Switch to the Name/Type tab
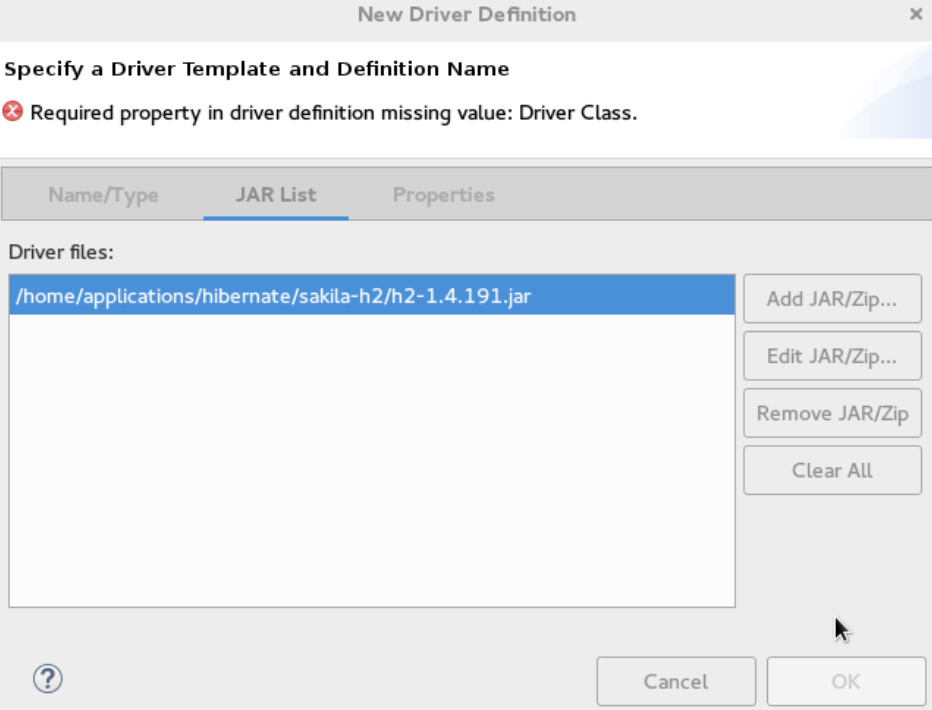The image size is (932, 710). point(103,195)
